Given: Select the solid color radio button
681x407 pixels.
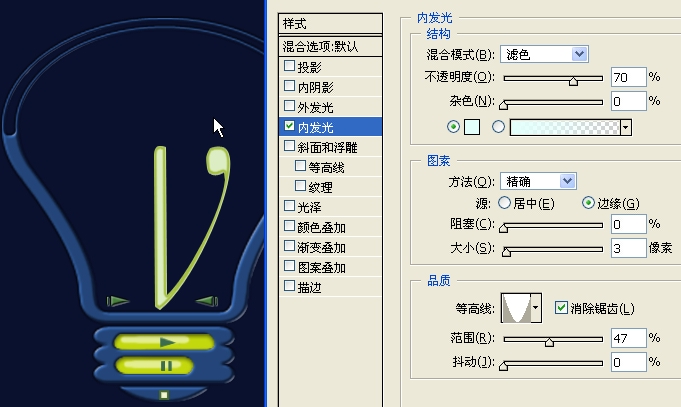Looking at the screenshot, I should tap(453, 127).
